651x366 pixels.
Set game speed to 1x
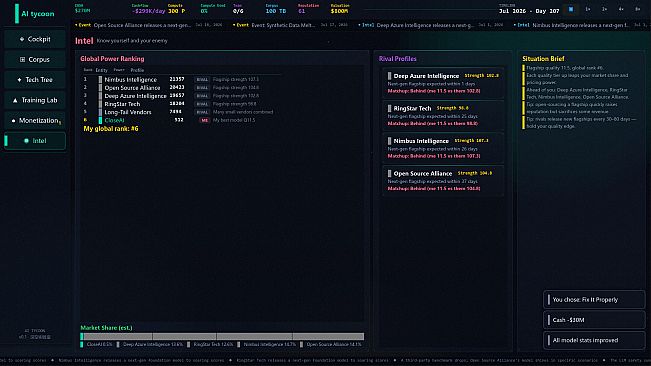point(587,9)
